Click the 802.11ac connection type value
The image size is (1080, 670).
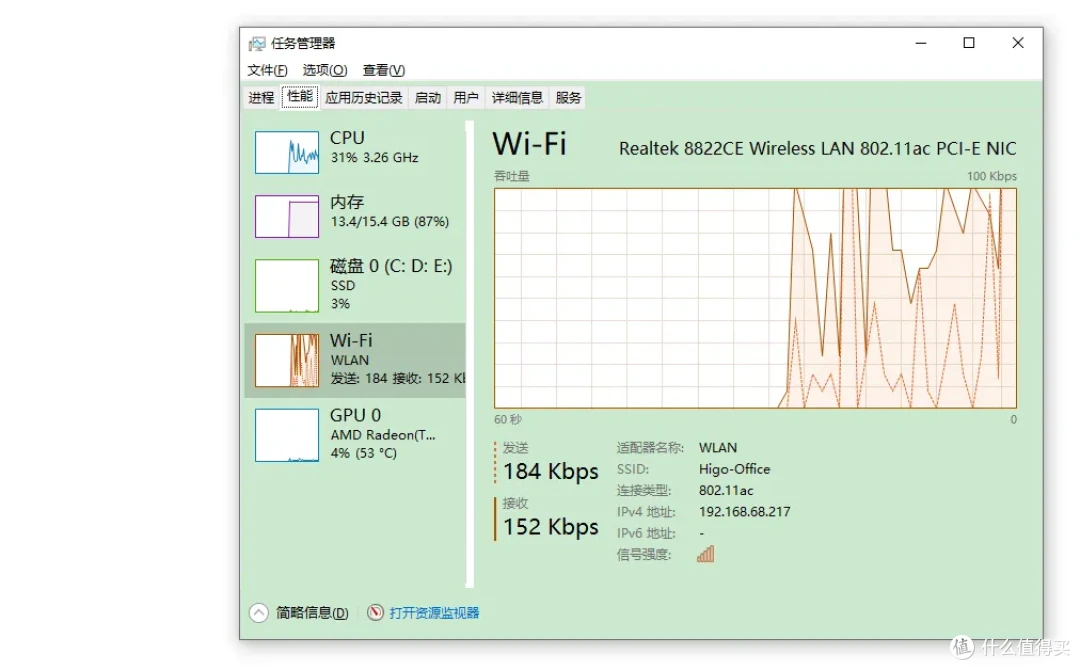[726, 490]
